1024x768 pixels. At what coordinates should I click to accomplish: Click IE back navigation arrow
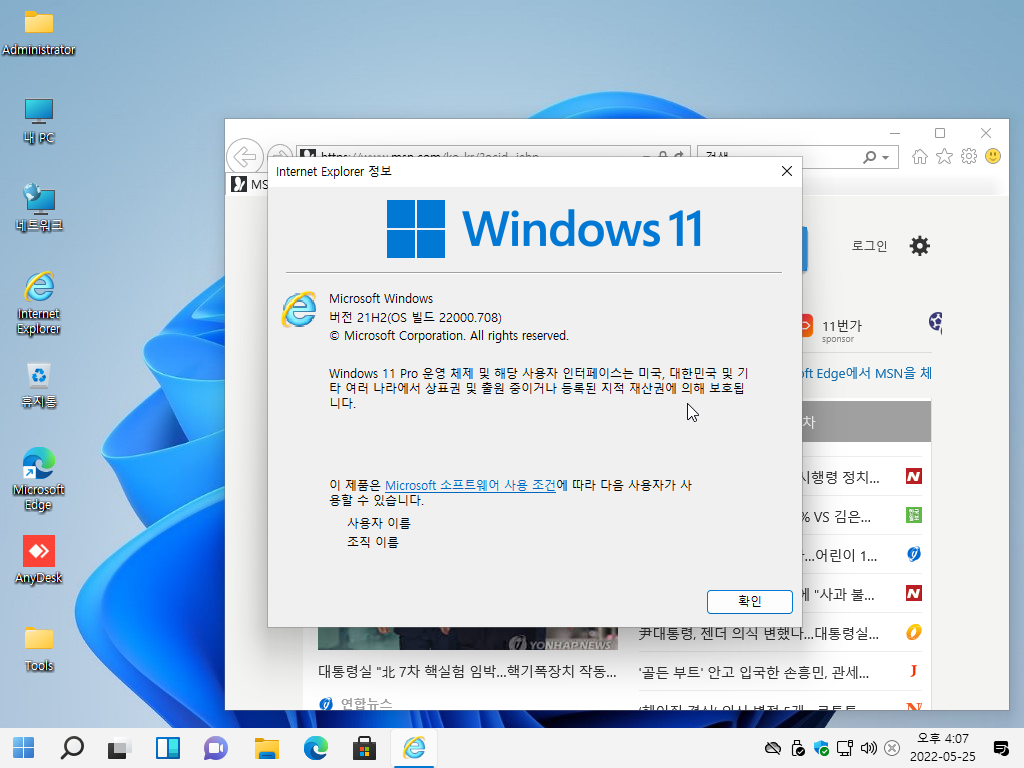point(245,157)
